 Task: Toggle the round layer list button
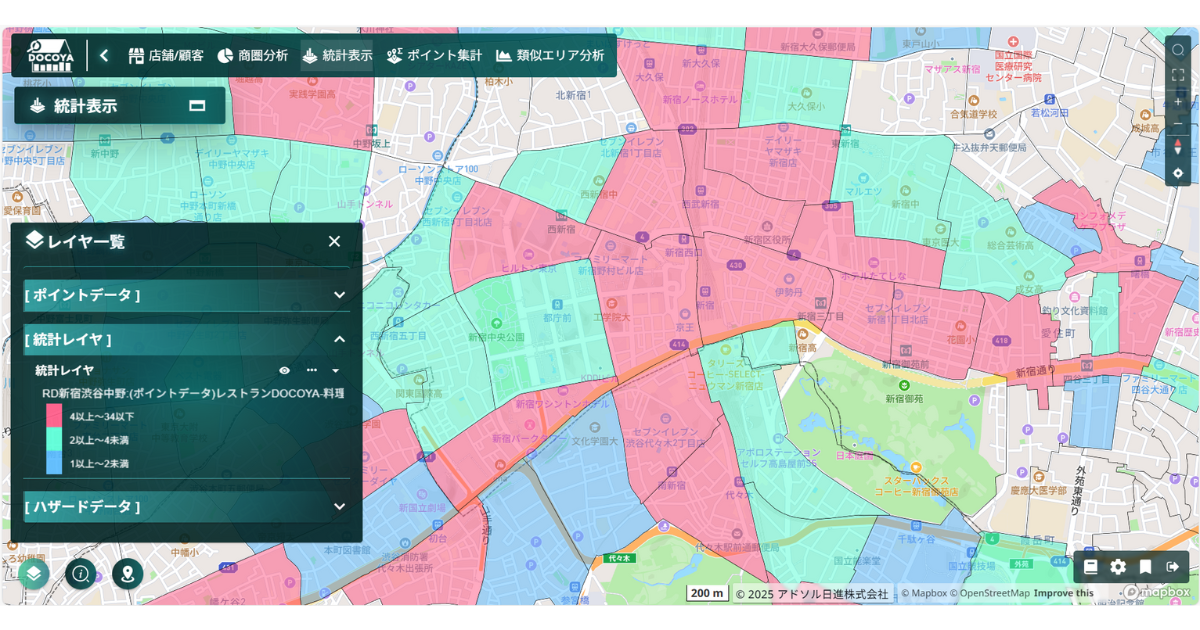click(34, 573)
